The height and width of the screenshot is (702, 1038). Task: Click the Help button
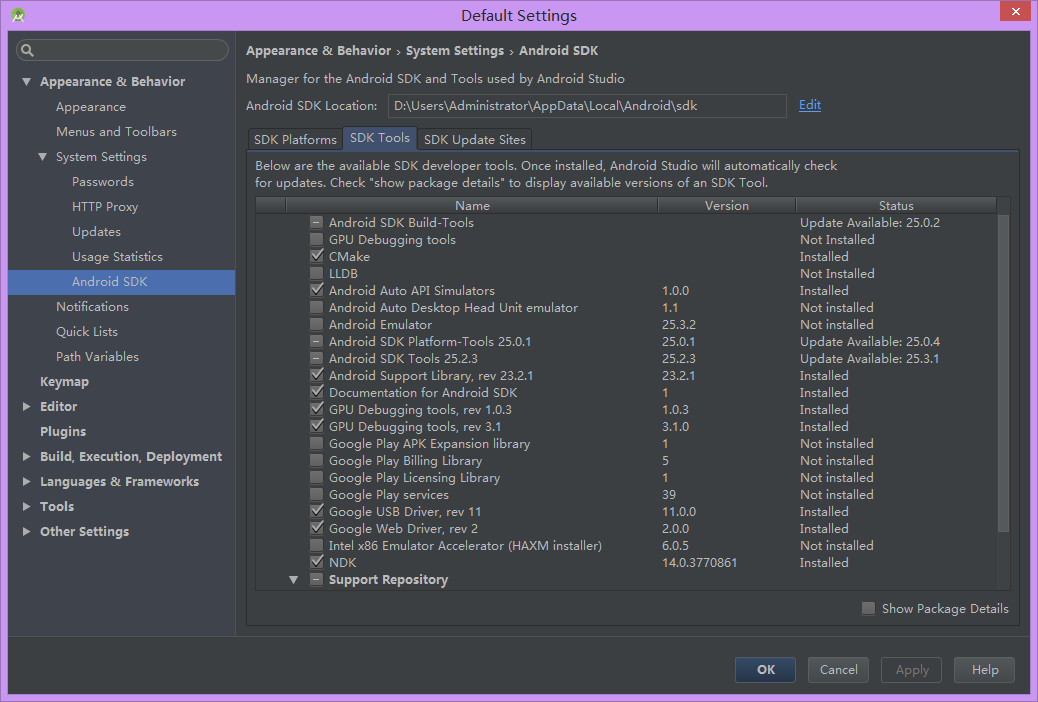pos(985,670)
